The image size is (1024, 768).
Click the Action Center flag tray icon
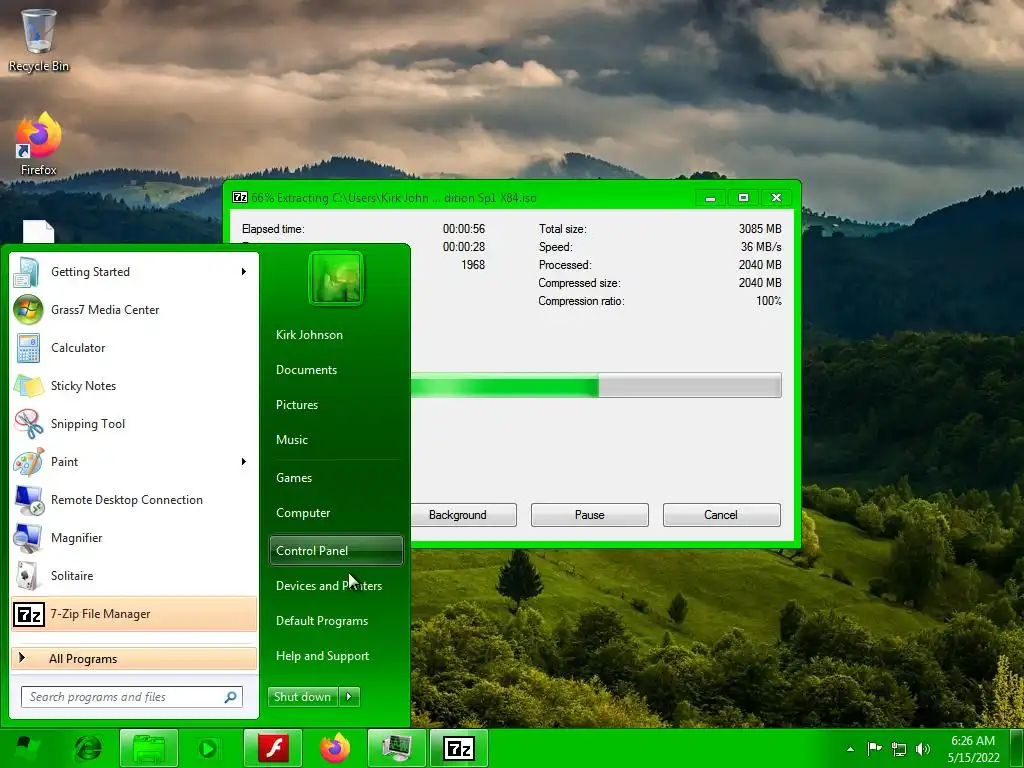pyautogui.click(x=874, y=748)
